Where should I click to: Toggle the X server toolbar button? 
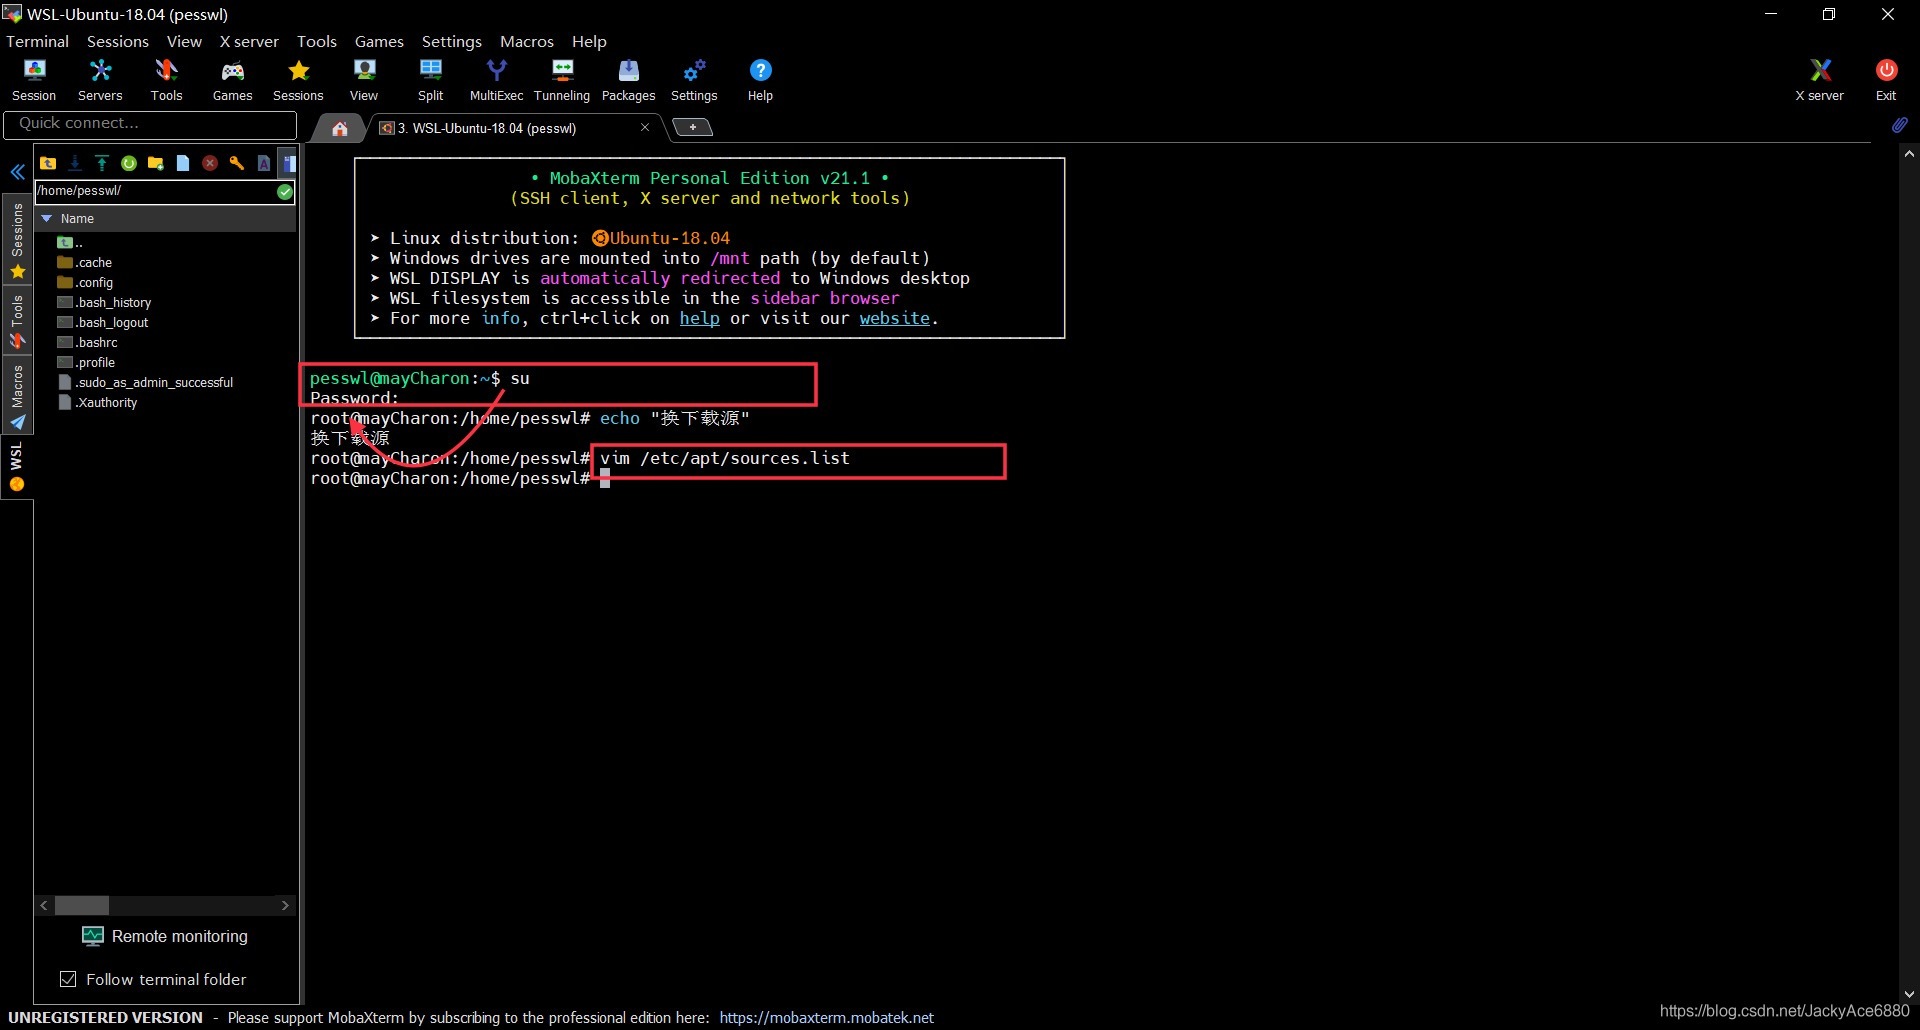pyautogui.click(x=1819, y=80)
